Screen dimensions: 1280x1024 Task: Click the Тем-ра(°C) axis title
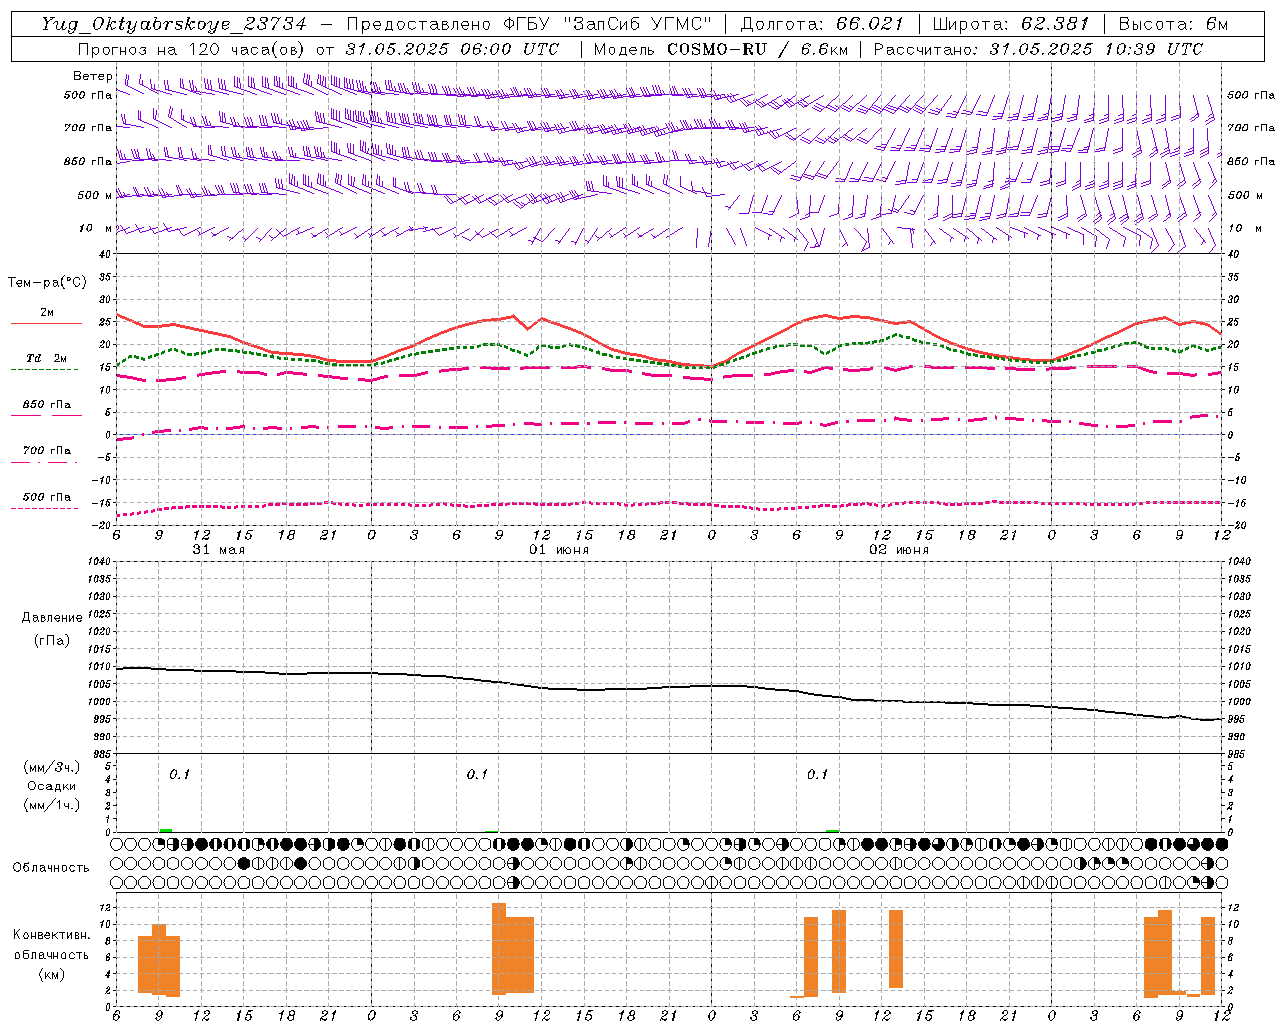tap(47, 283)
